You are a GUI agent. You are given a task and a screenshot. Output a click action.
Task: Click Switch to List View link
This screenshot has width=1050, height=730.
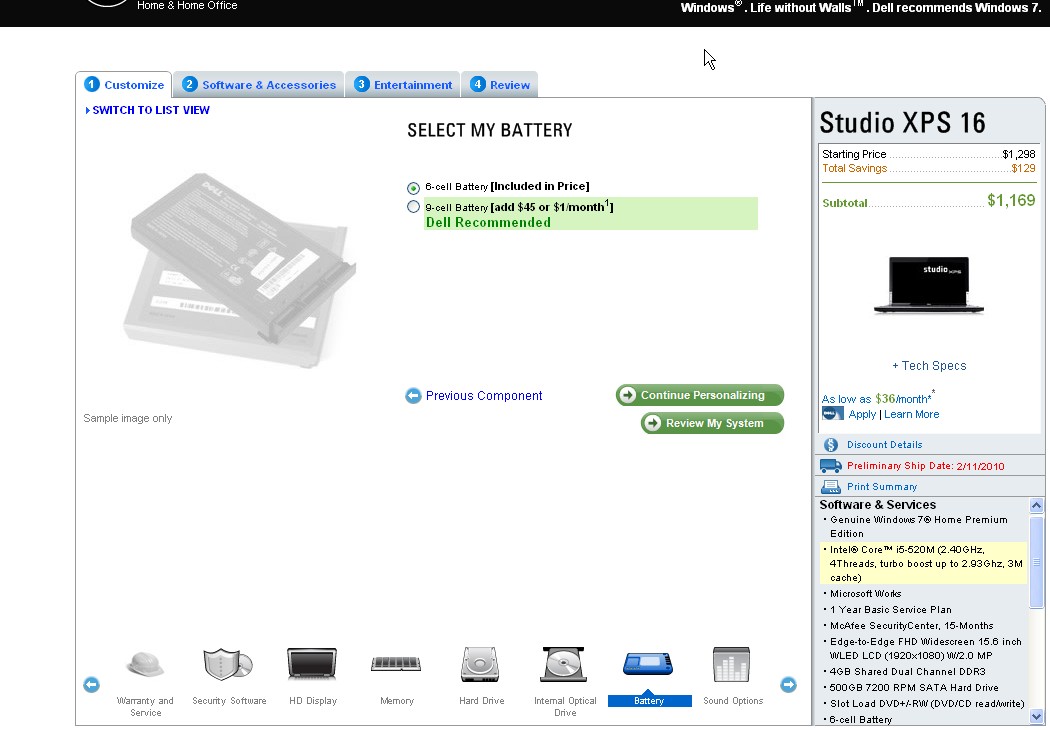(147, 110)
